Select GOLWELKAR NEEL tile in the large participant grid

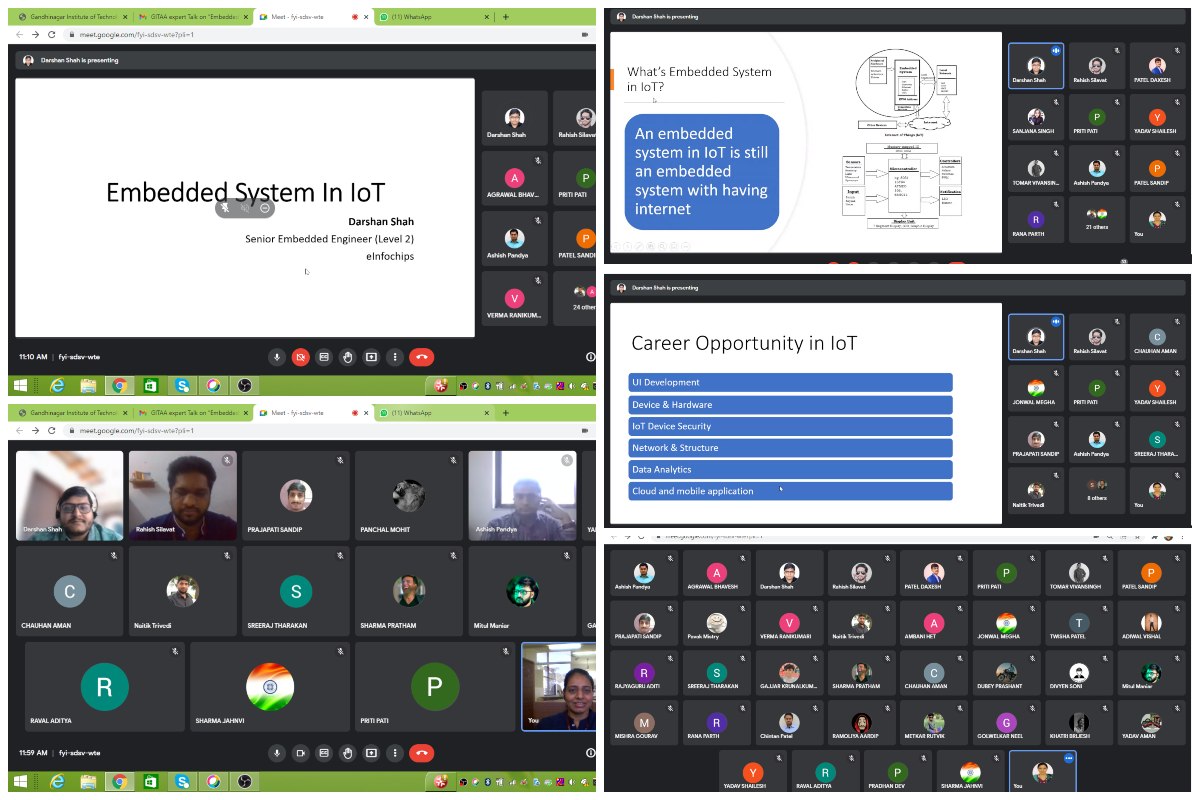(x=1006, y=723)
